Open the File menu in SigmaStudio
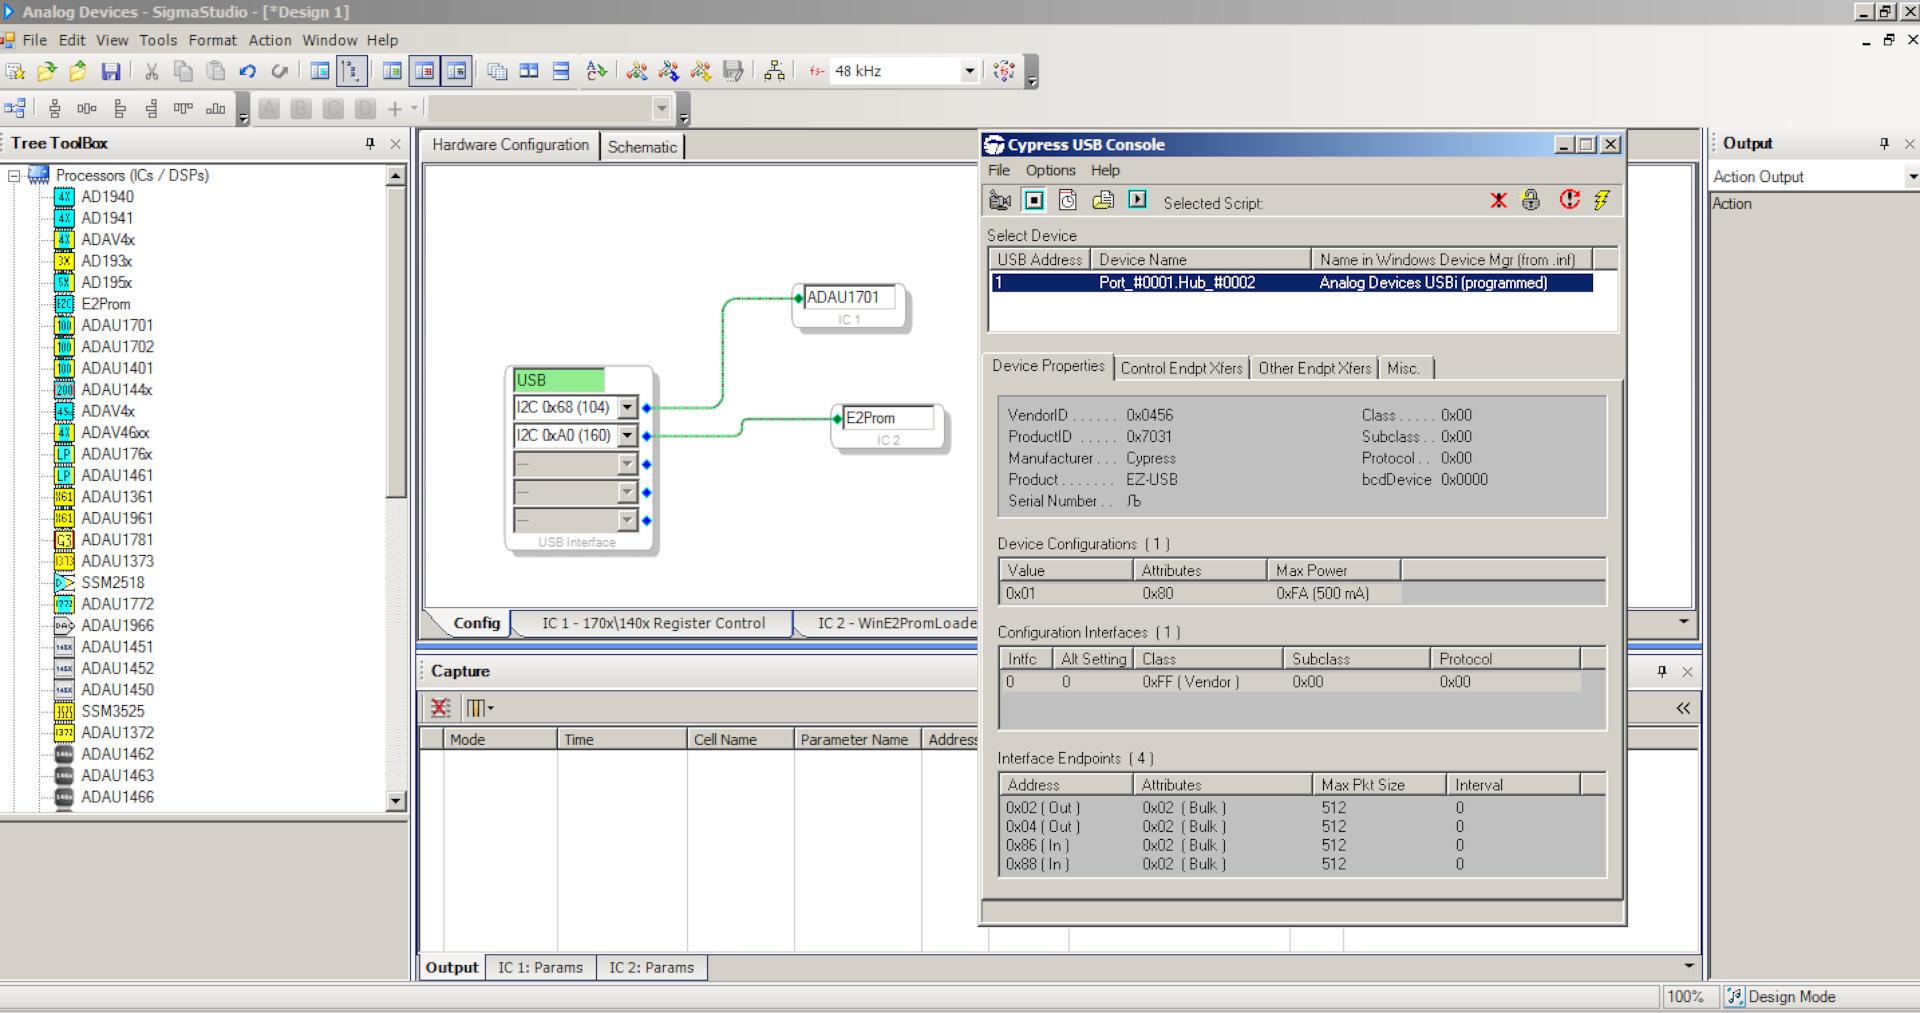This screenshot has width=1920, height=1013. (x=34, y=40)
